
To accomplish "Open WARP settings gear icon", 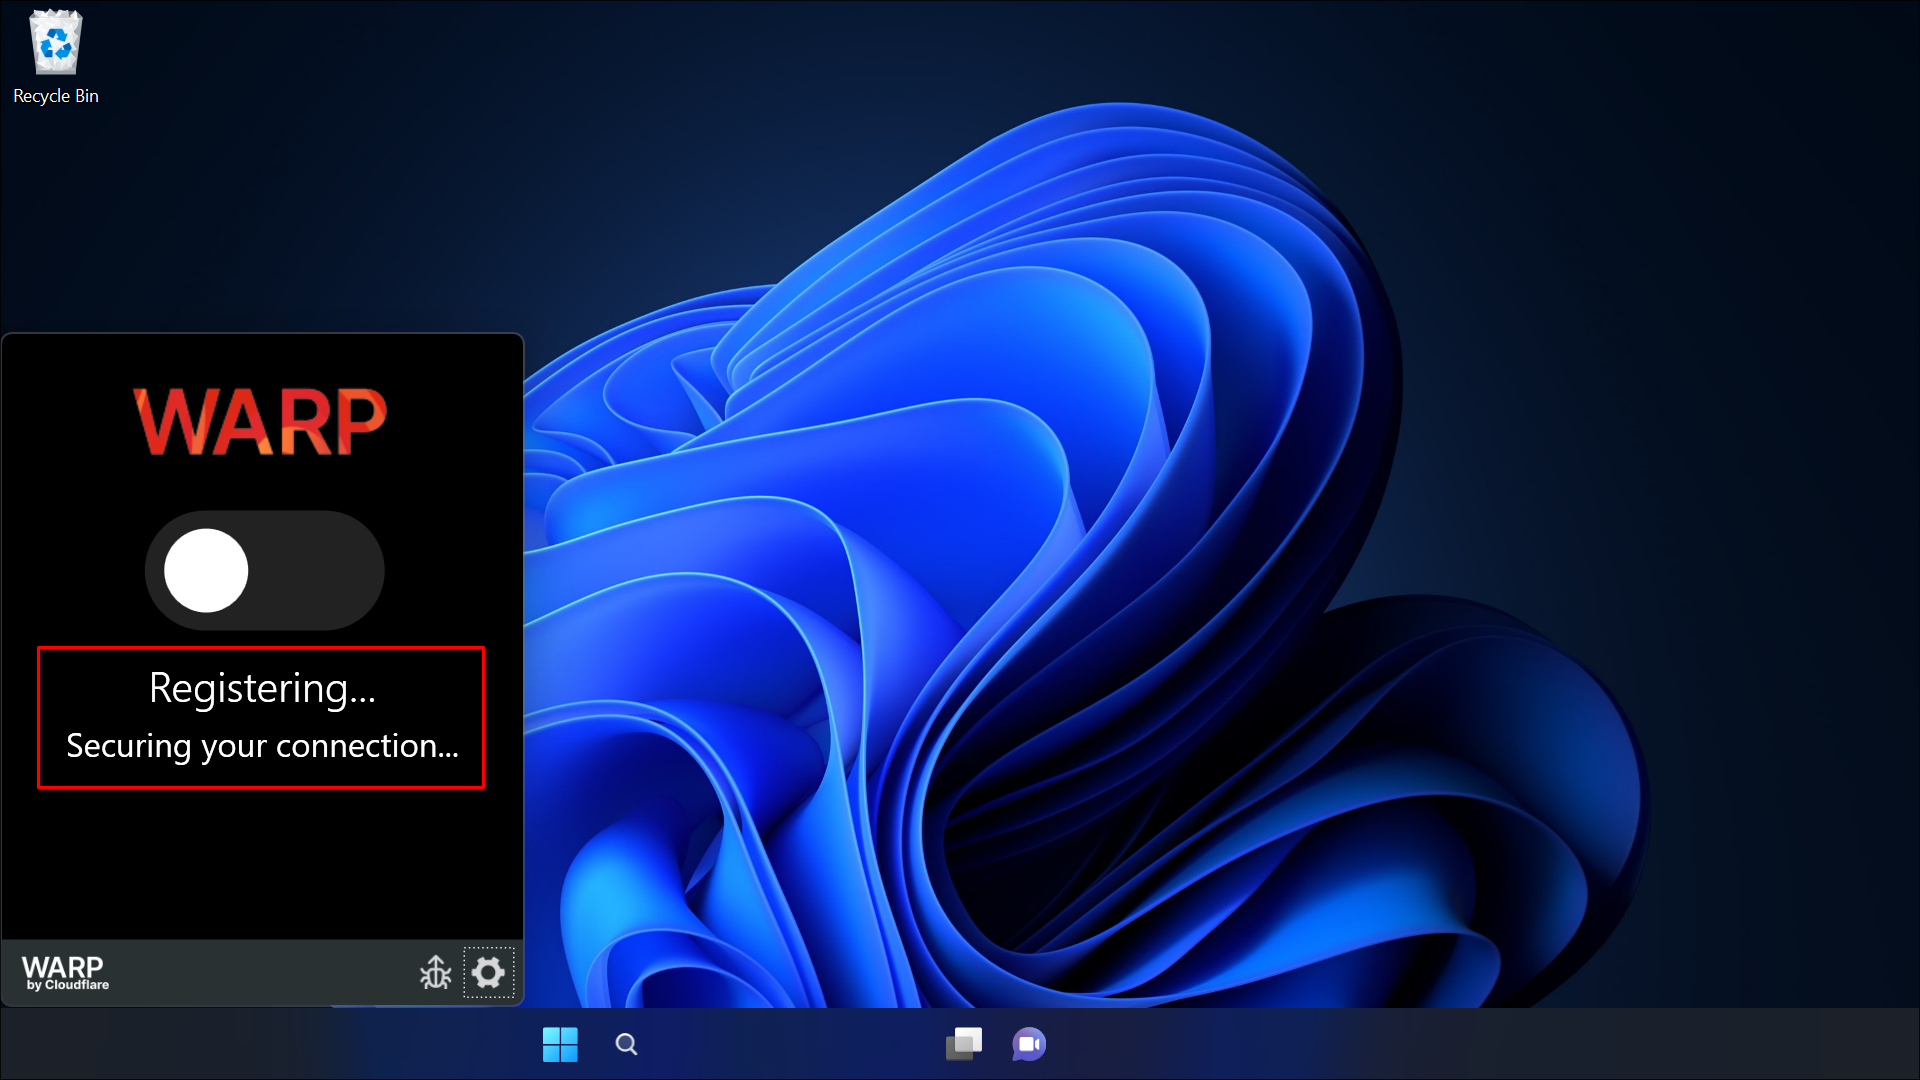I will [488, 972].
